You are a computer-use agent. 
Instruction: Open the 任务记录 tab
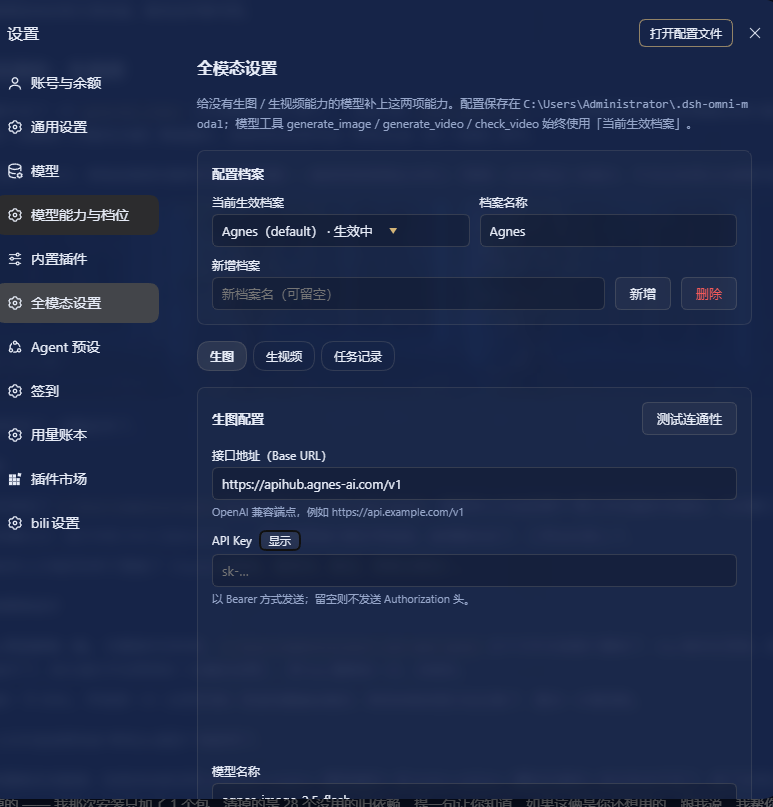358,356
